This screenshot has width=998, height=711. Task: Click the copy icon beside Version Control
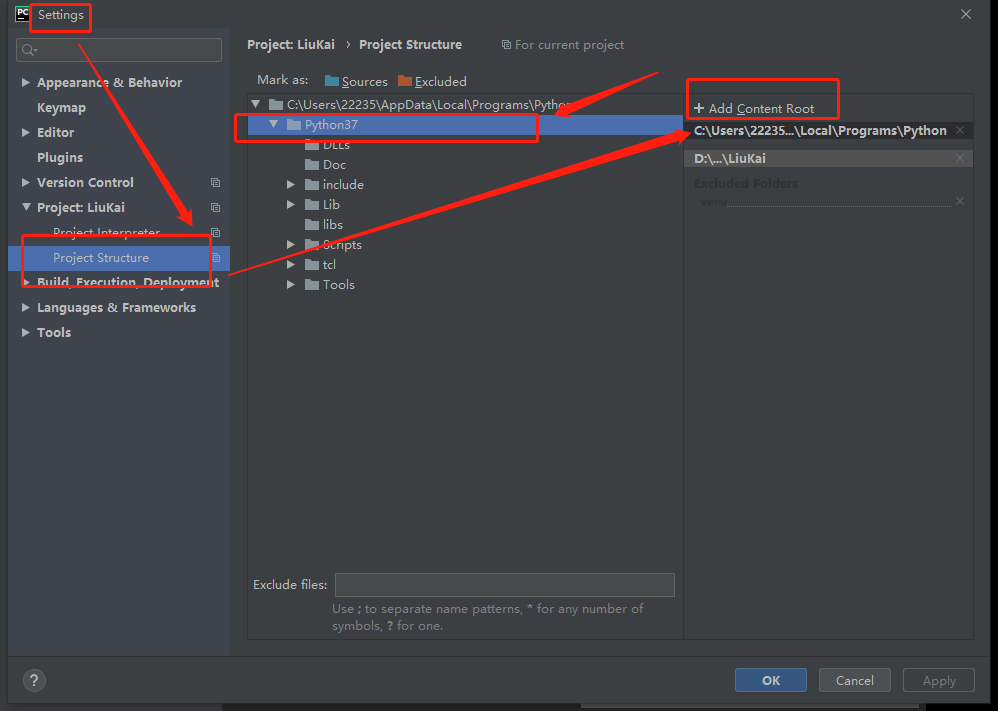(216, 183)
